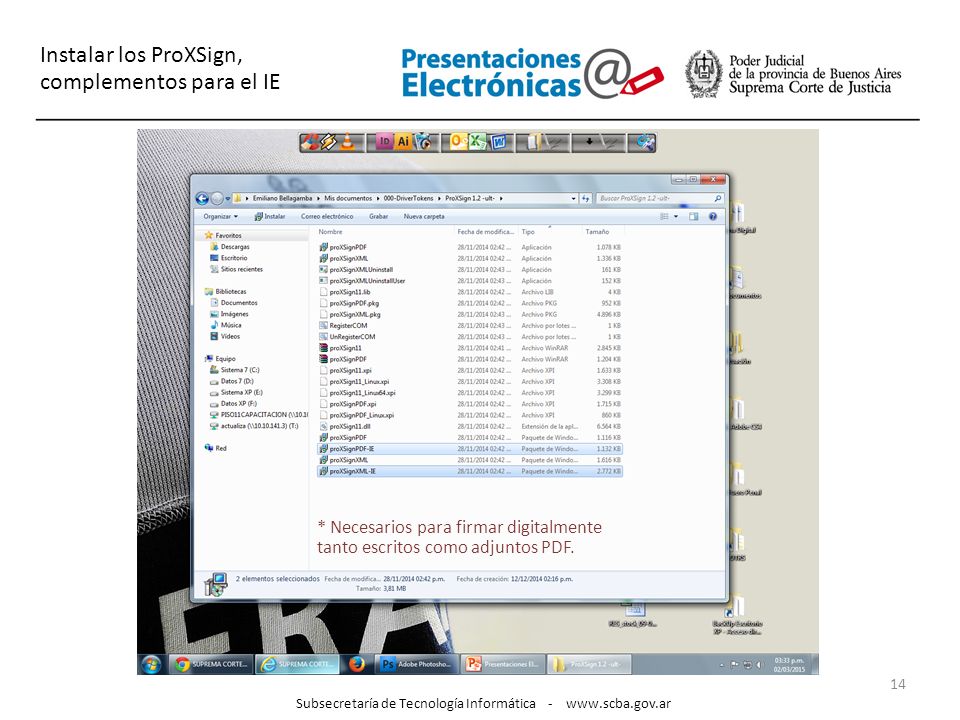Viewport: 960px width, 720px height.
Task: Toggle the preview pane icon
Action: click(x=694, y=216)
